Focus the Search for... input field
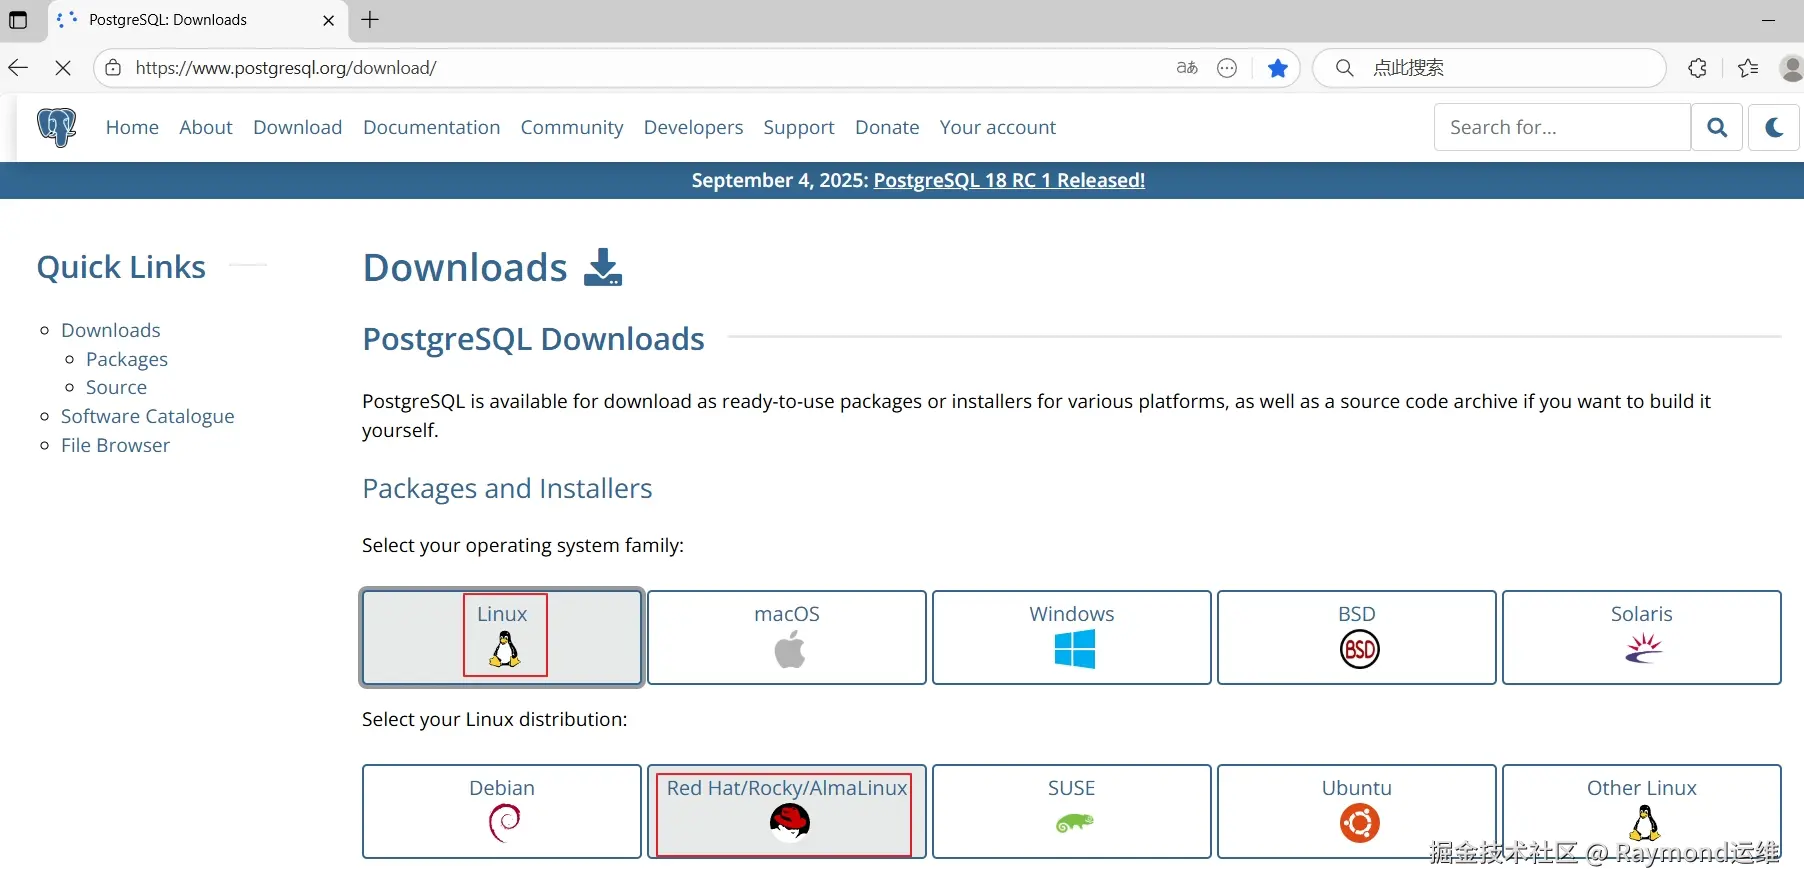Image resolution: width=1804 pixels, height=892 pixels. (x=1562, y=127)
